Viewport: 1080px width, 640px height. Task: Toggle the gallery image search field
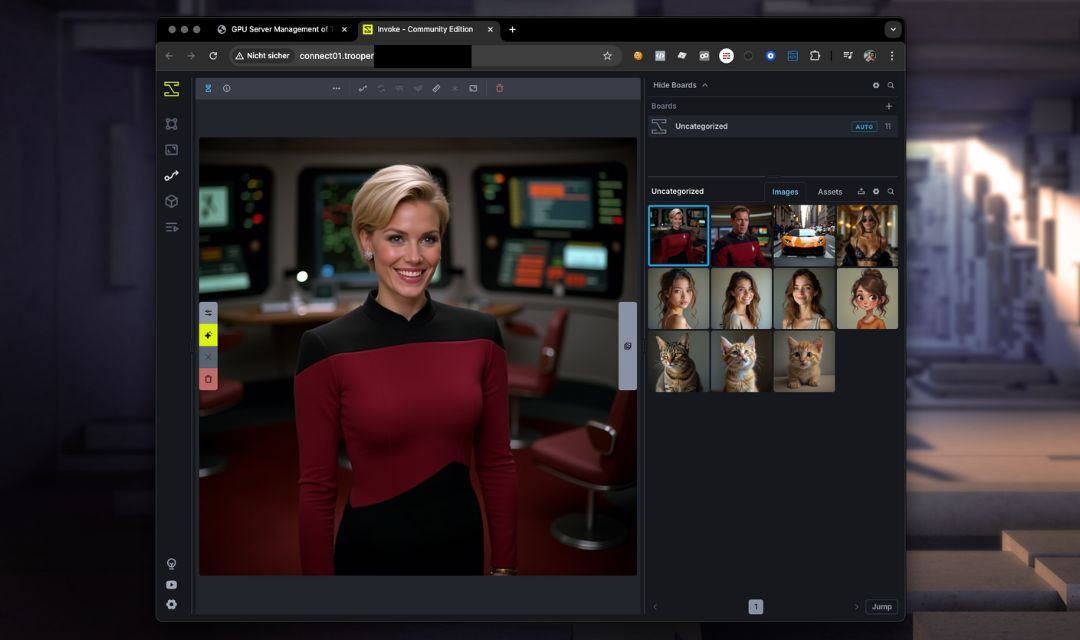point(891,191)
